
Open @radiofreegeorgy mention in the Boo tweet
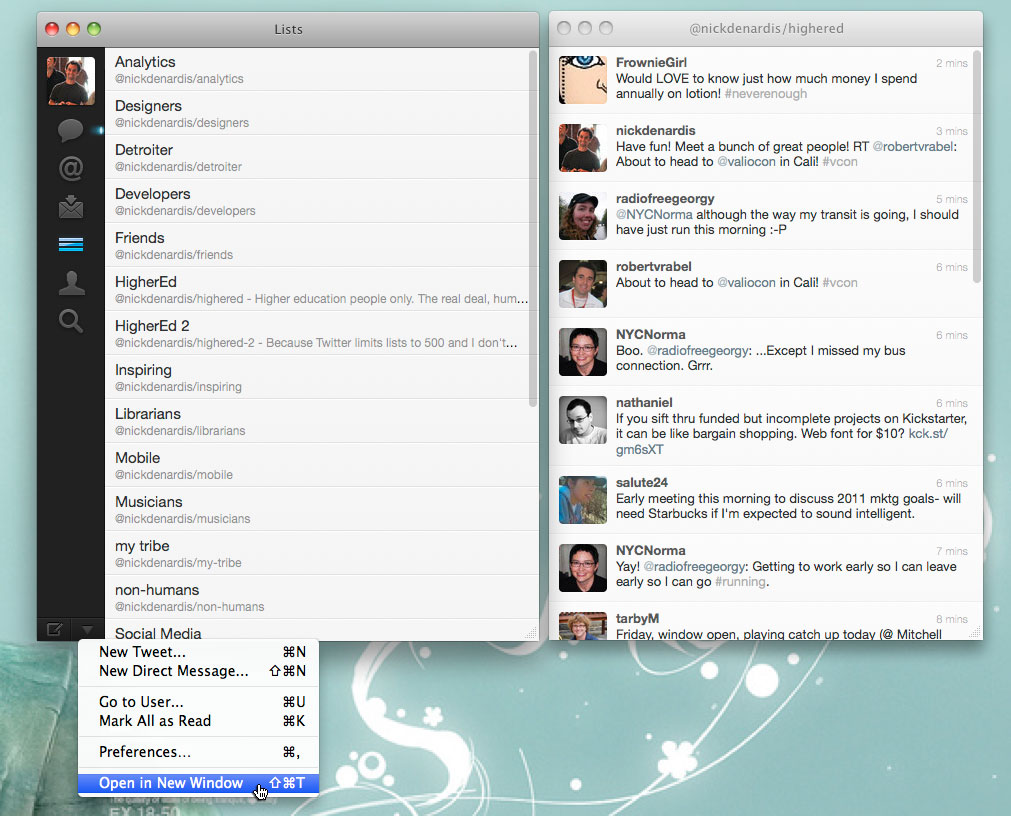[698, 351]
